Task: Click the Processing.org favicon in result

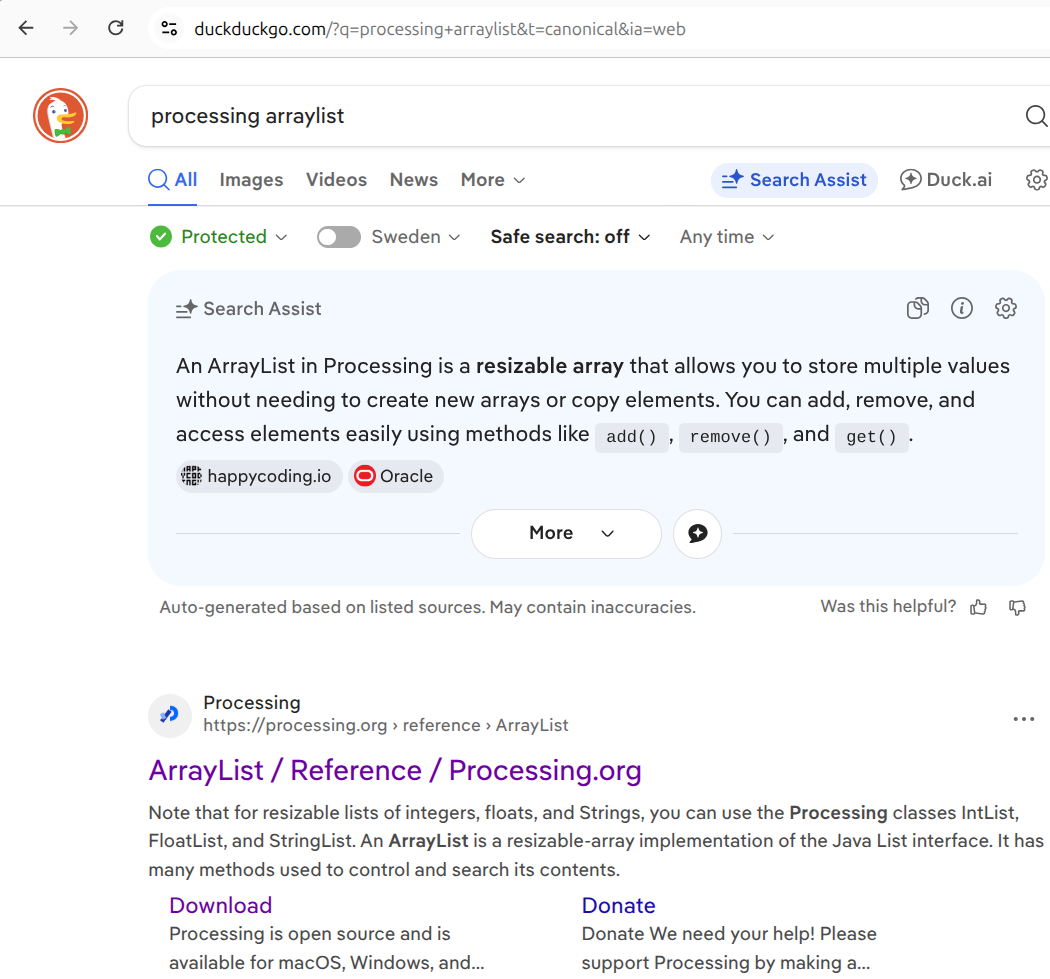Action: 170,715
